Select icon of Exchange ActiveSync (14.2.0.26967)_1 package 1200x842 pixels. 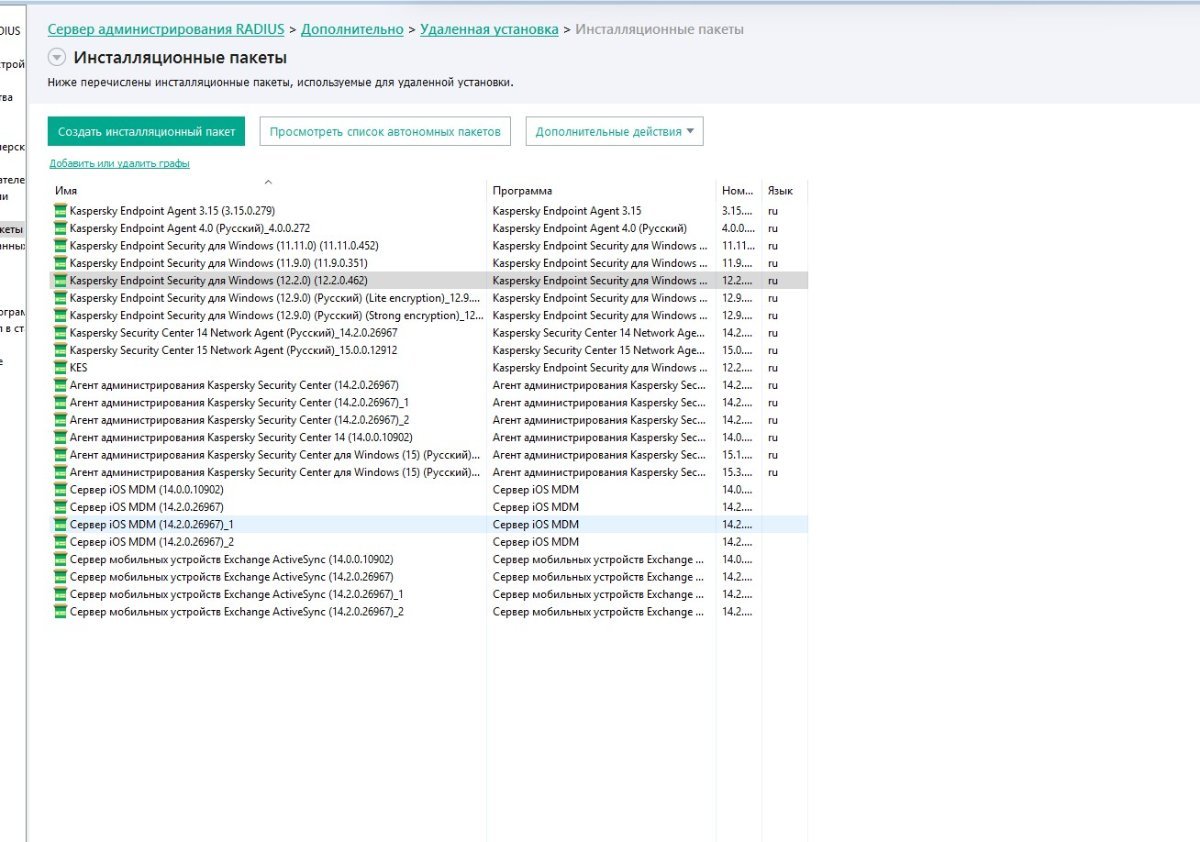pos(61,594)
